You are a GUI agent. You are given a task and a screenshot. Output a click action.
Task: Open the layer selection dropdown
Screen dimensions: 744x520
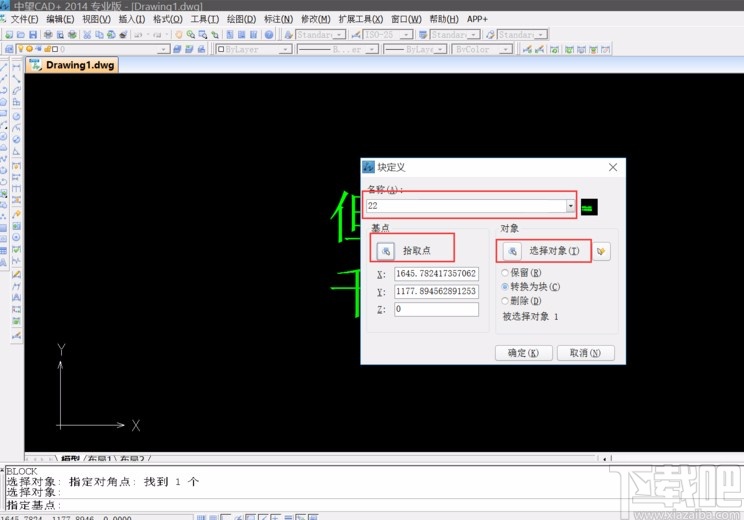click(x=163, y=49)
